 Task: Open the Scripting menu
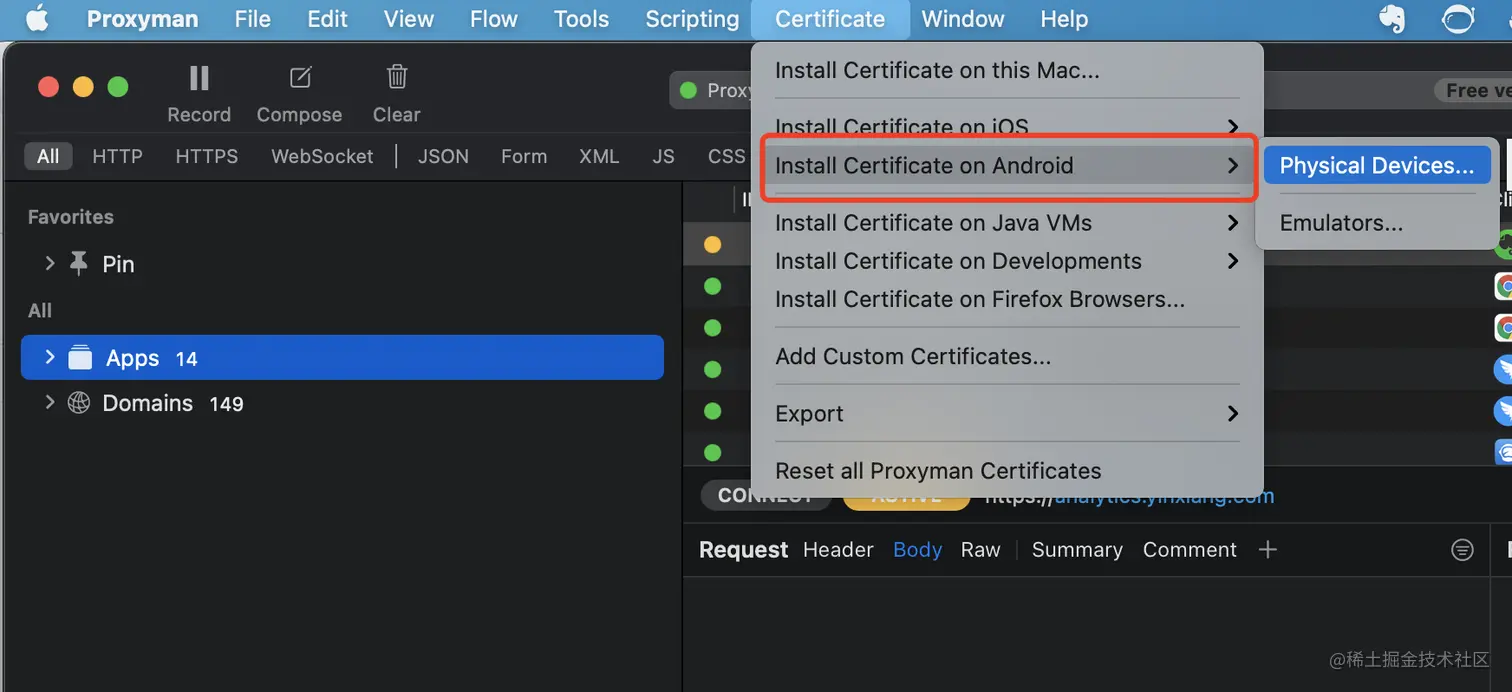click(x=692, y=19)
